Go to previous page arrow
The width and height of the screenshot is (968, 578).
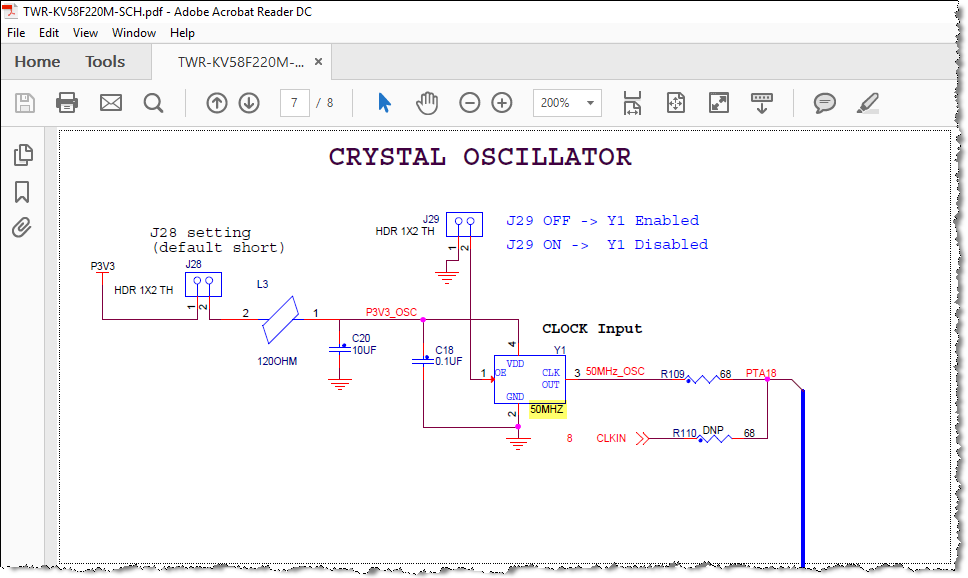[217, 103]
